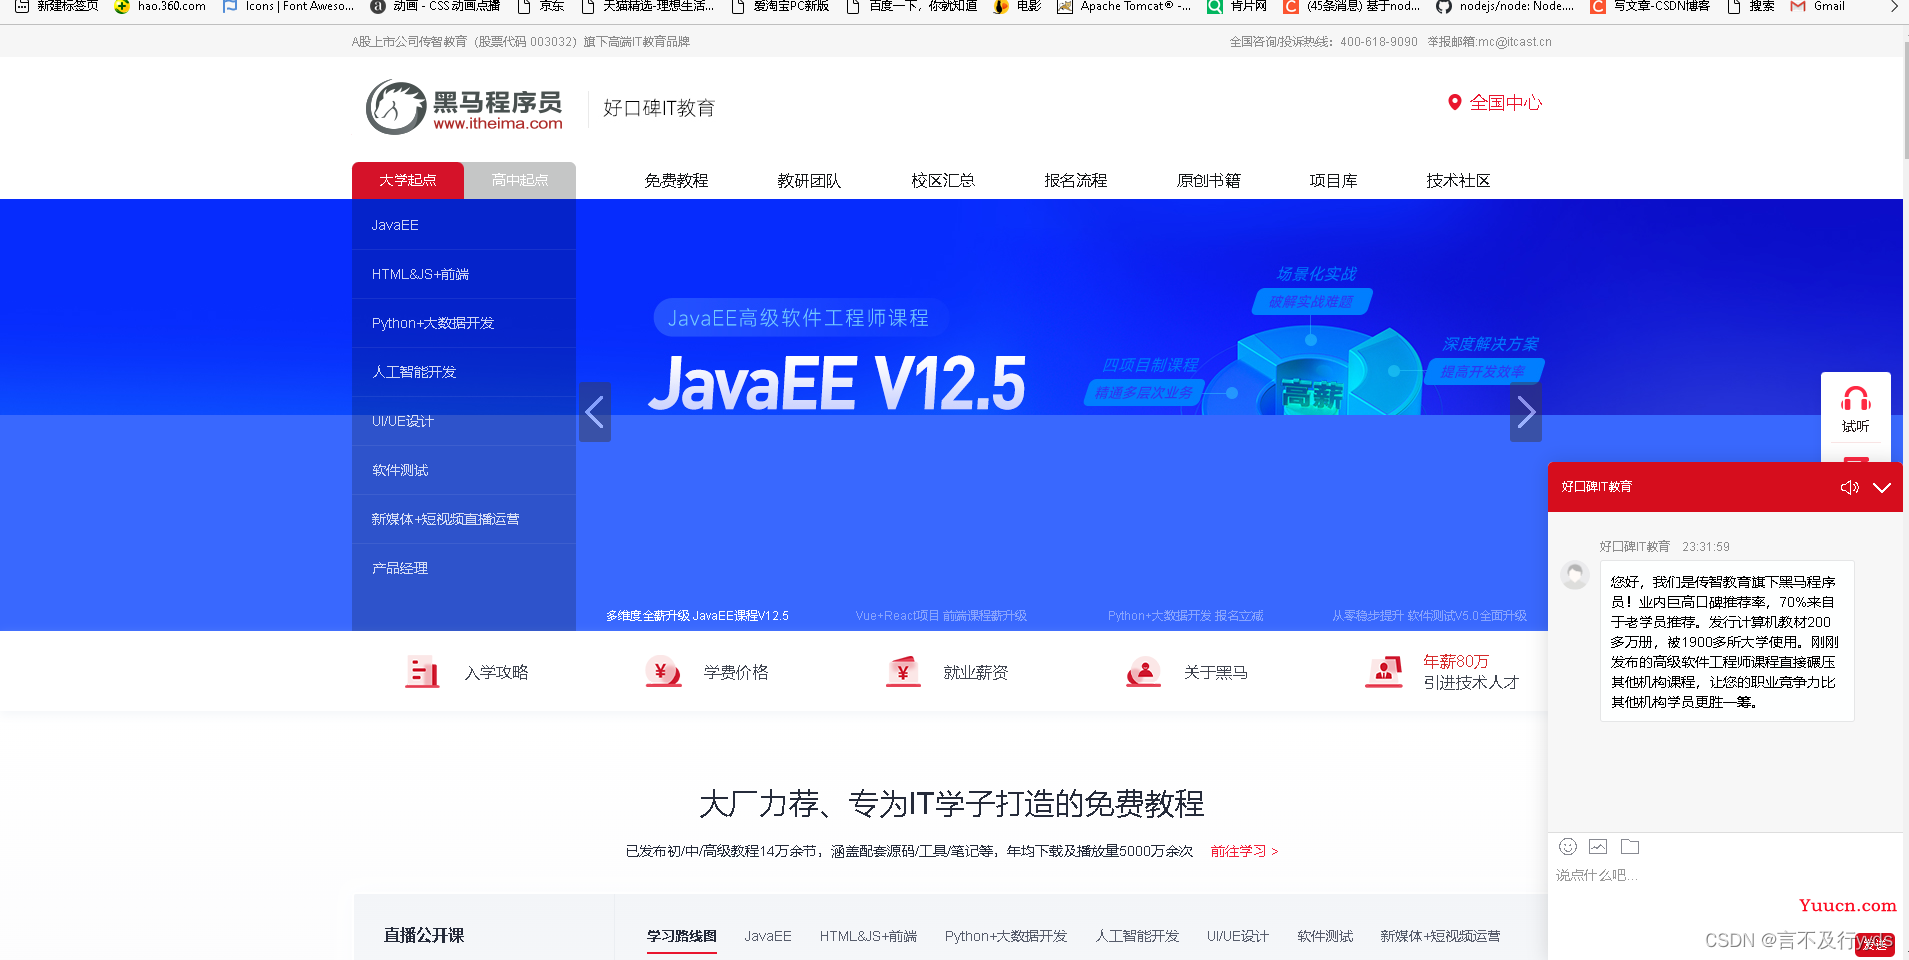Open the Icons | Font Awesome bookmark
Viewport: 1909px width, 960px height.
288,6
